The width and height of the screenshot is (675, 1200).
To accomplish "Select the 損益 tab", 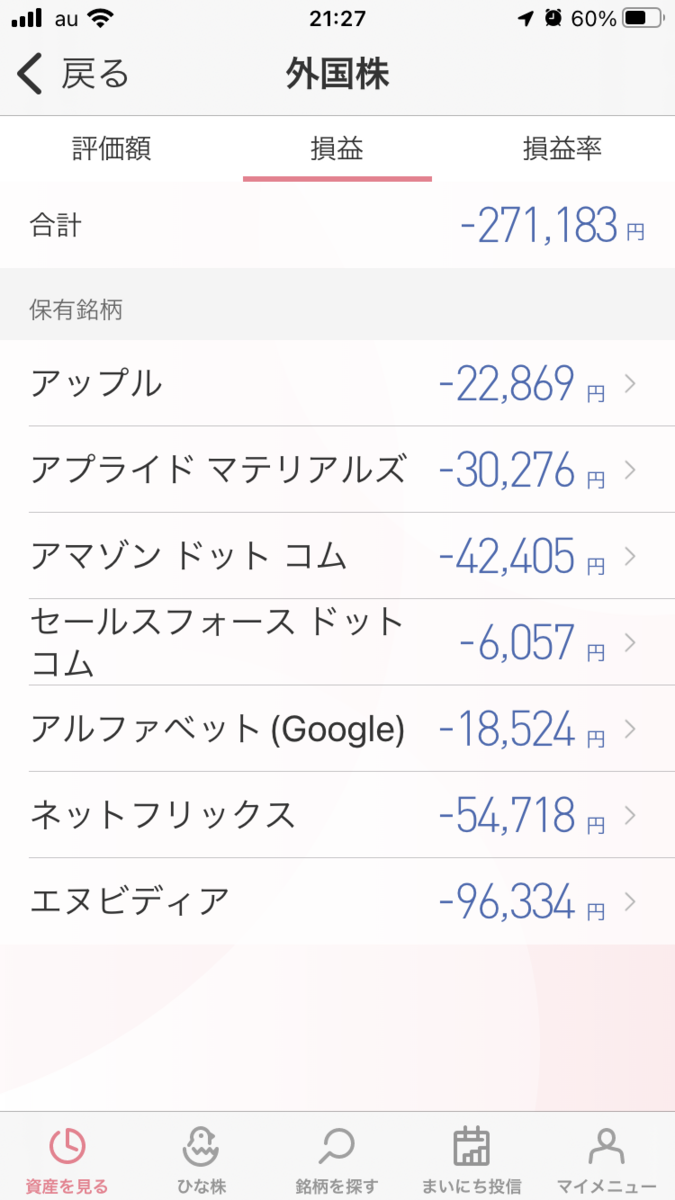I will (x=337, y=149).
